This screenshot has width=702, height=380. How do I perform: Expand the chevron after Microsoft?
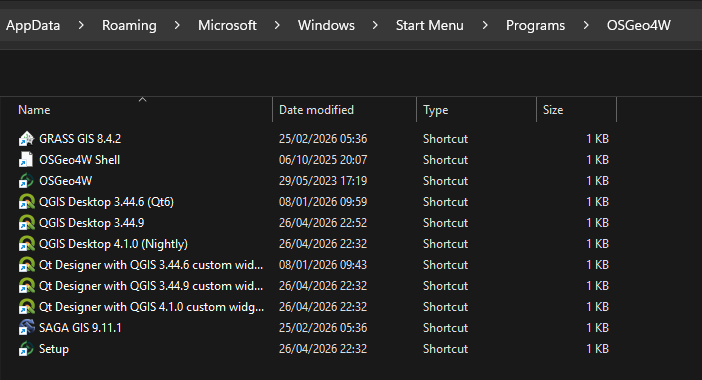click(x=277, y=26)
